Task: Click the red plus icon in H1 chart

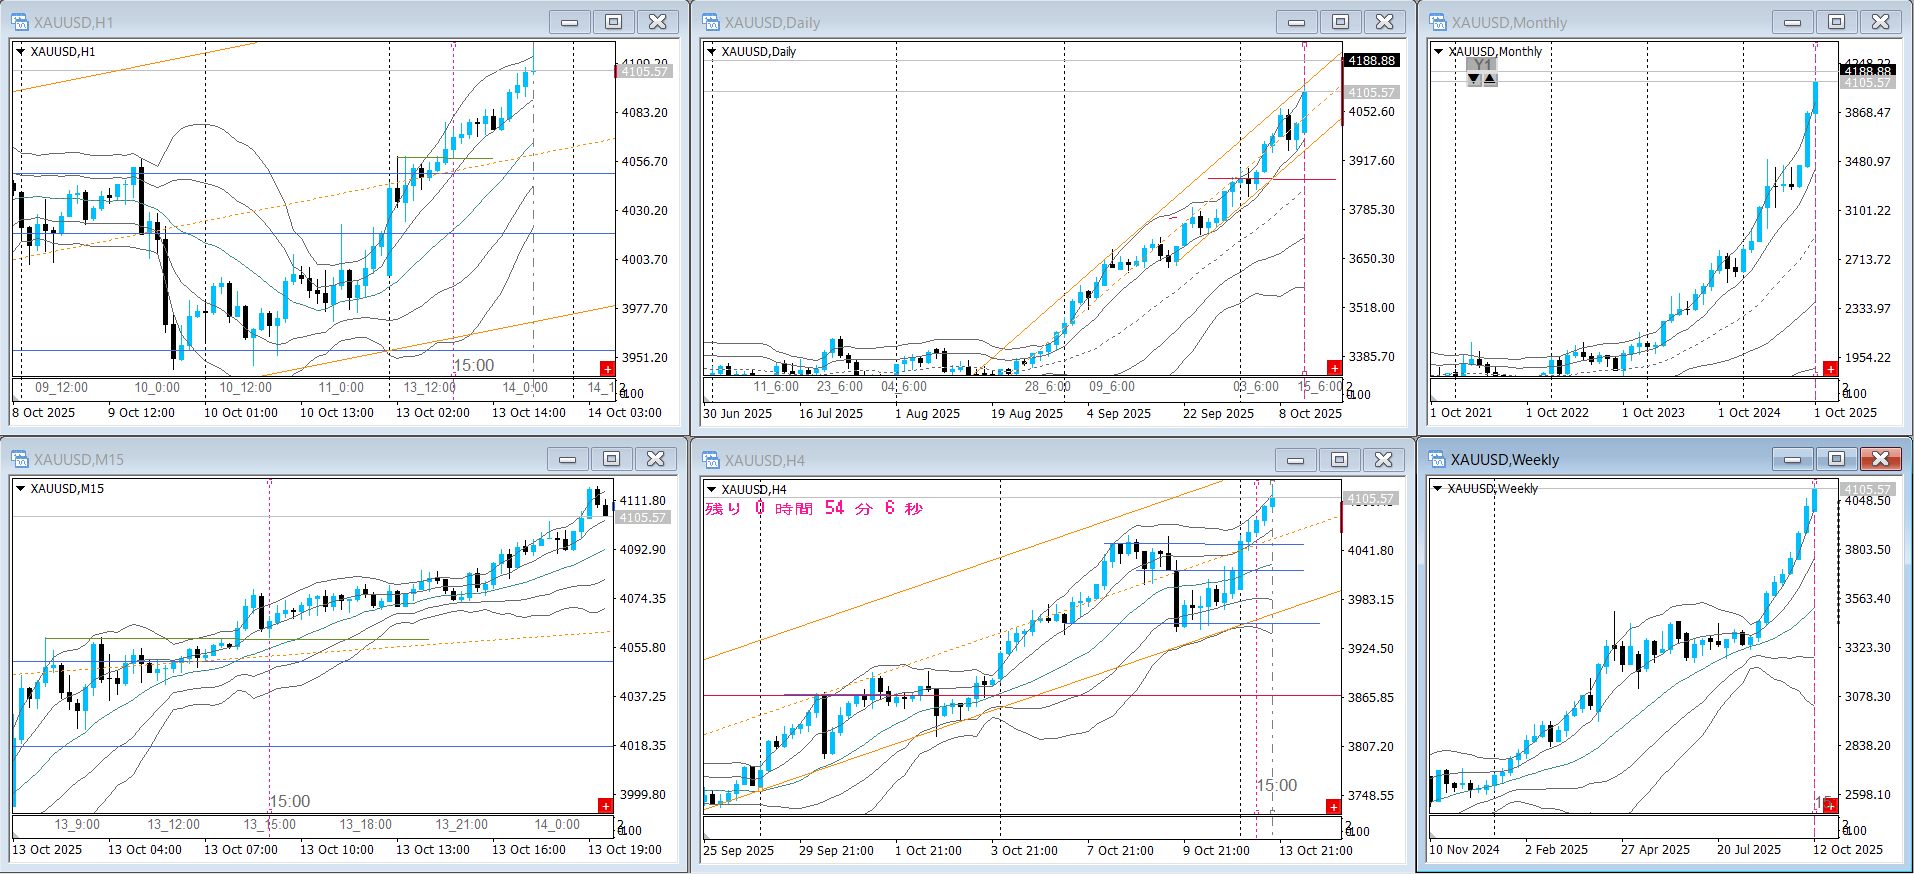Action: pyautogui.click(x=607, y=369)
